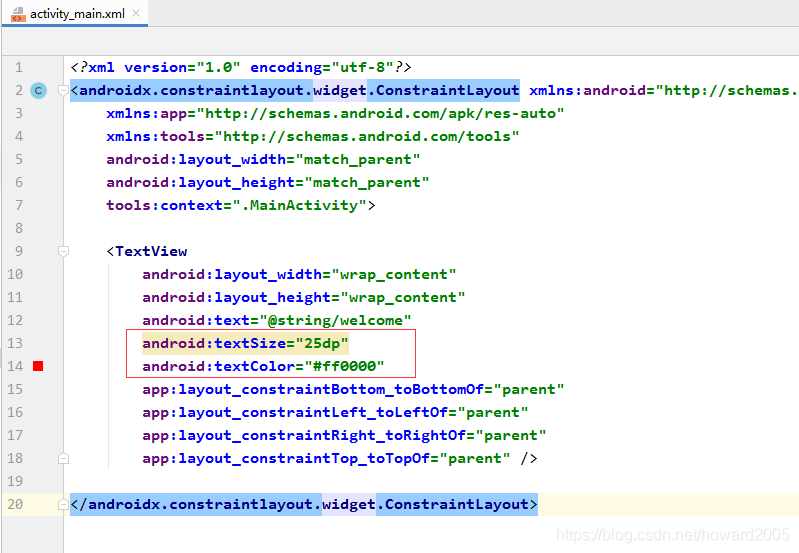The image size is (799, 553).
Task: Click the xmlns:android attribute on line 2
Action: 662,91
